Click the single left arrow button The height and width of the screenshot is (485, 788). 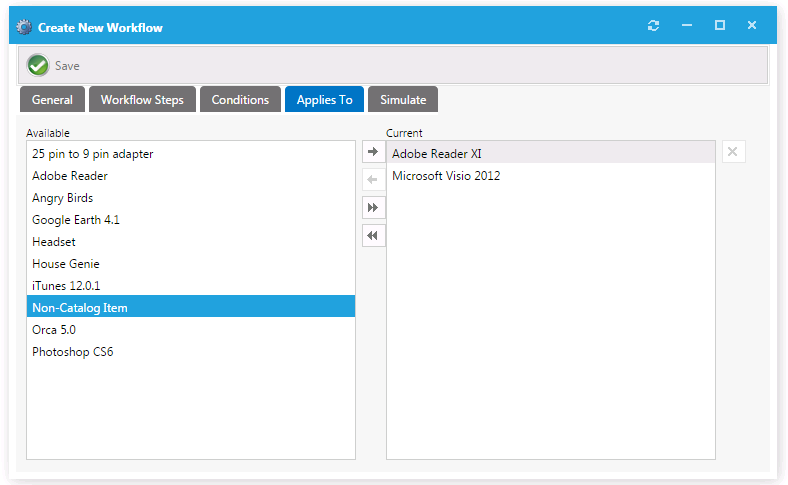pyautogui.click(x=373, y=180)
